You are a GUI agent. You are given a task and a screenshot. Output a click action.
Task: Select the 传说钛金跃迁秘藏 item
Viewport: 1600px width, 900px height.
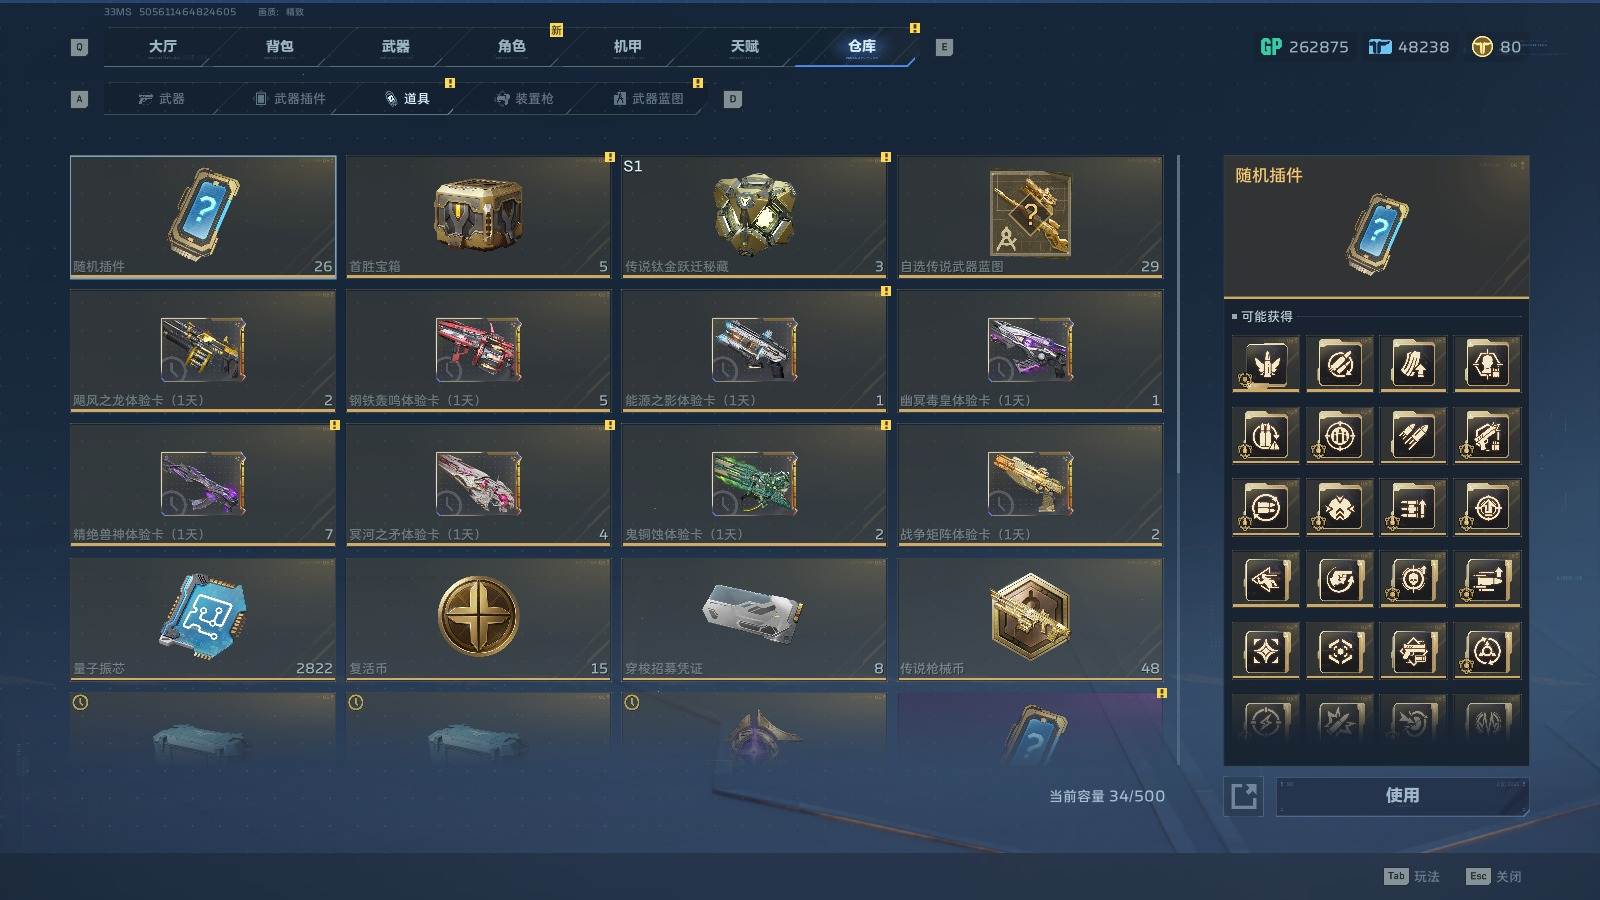coord(754,216)
